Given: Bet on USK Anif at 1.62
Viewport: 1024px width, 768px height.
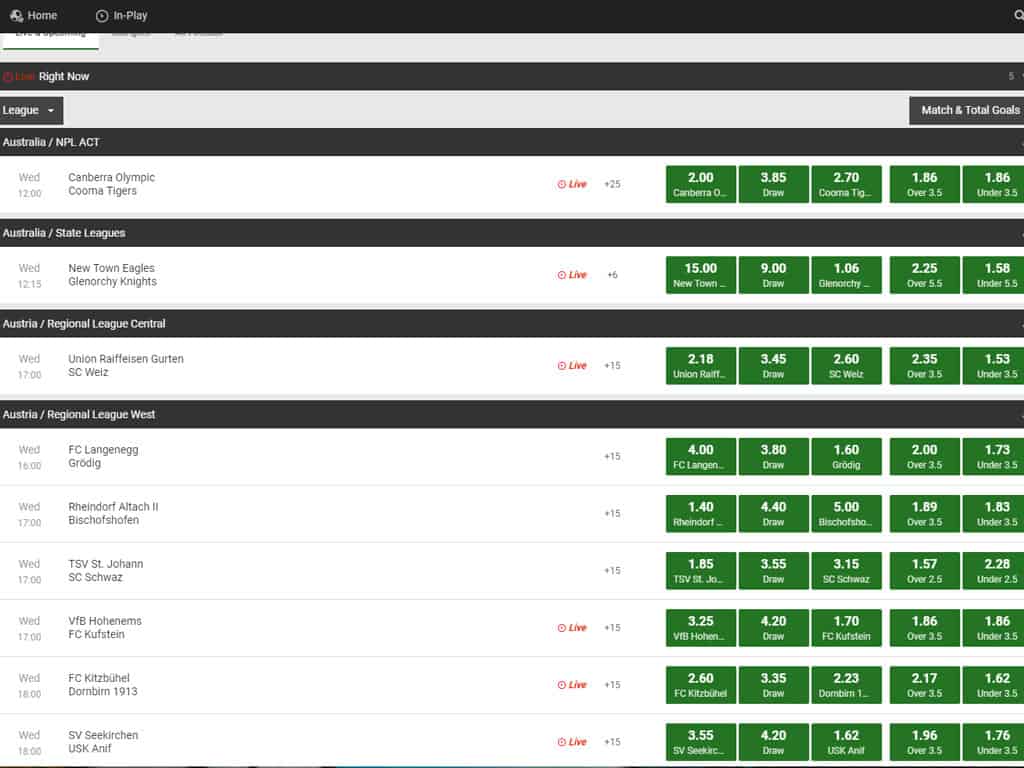Looking at the screenshot, I should tap(846, 742).
